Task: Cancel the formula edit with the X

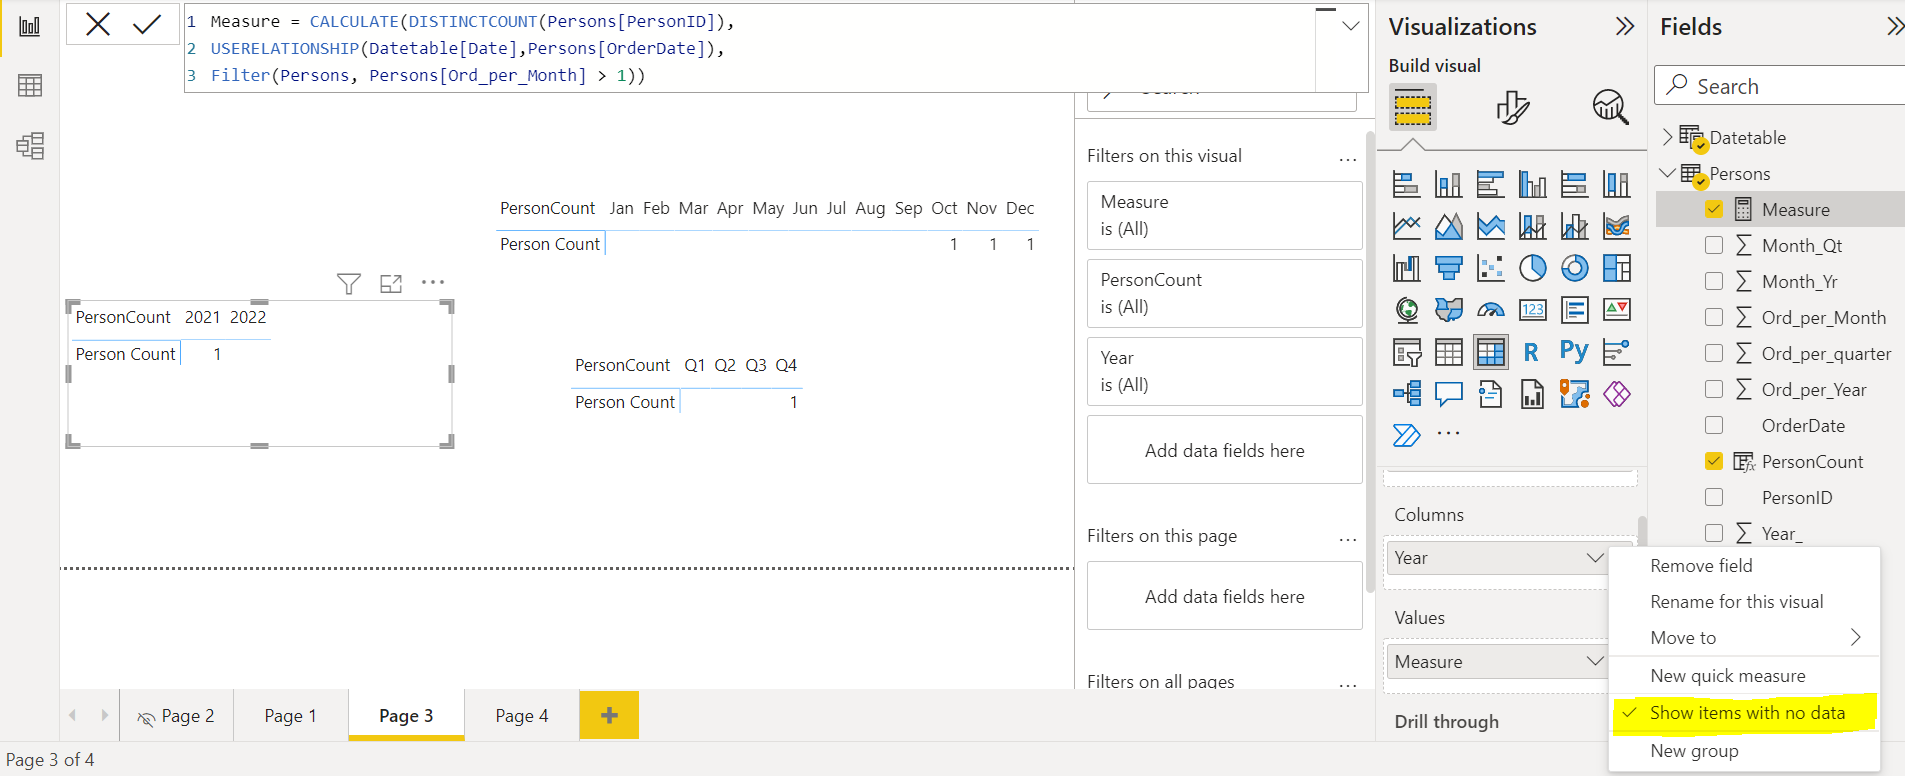Action: click(x=98, y=24)
